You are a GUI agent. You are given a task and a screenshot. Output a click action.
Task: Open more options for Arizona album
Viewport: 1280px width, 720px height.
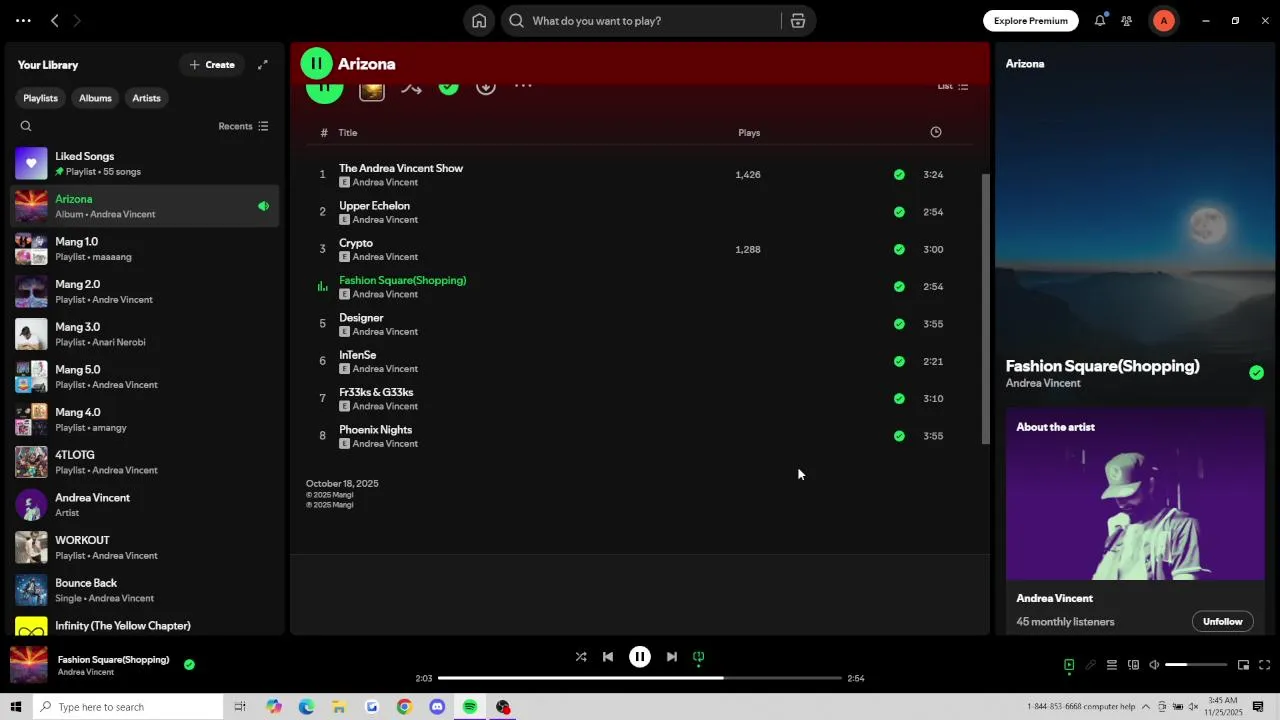523,87
